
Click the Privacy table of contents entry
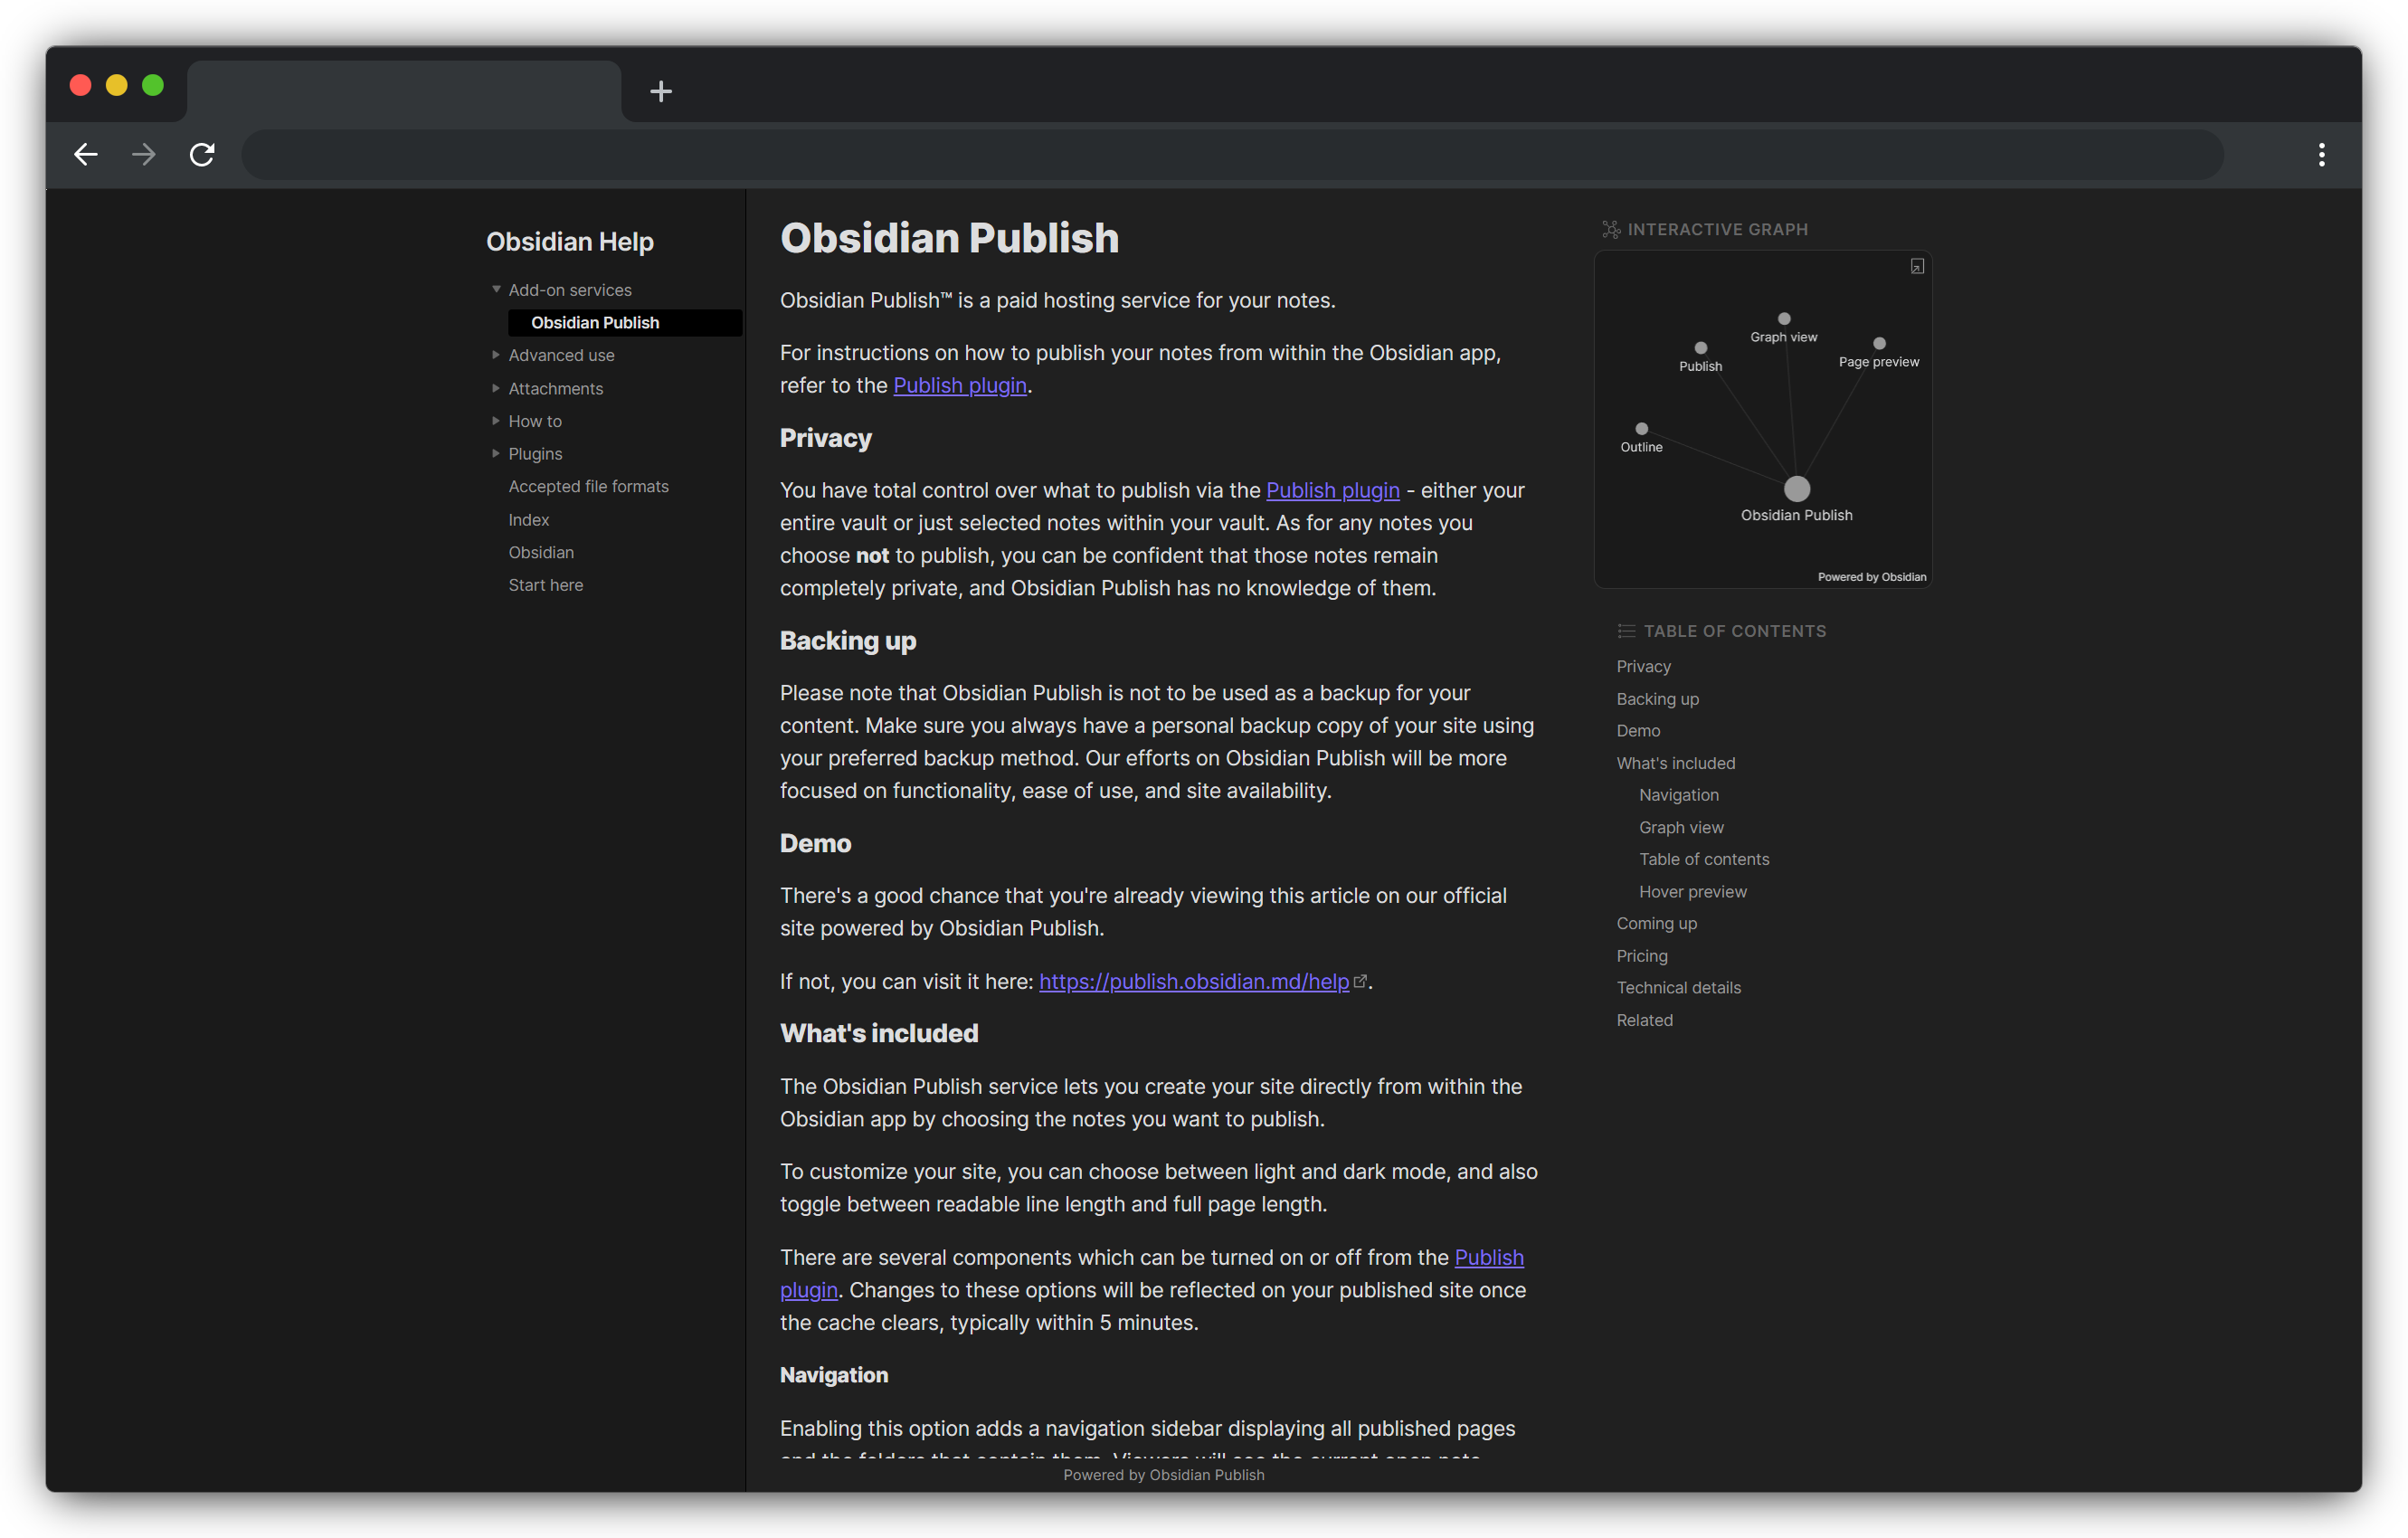(x=1643, y=666)
